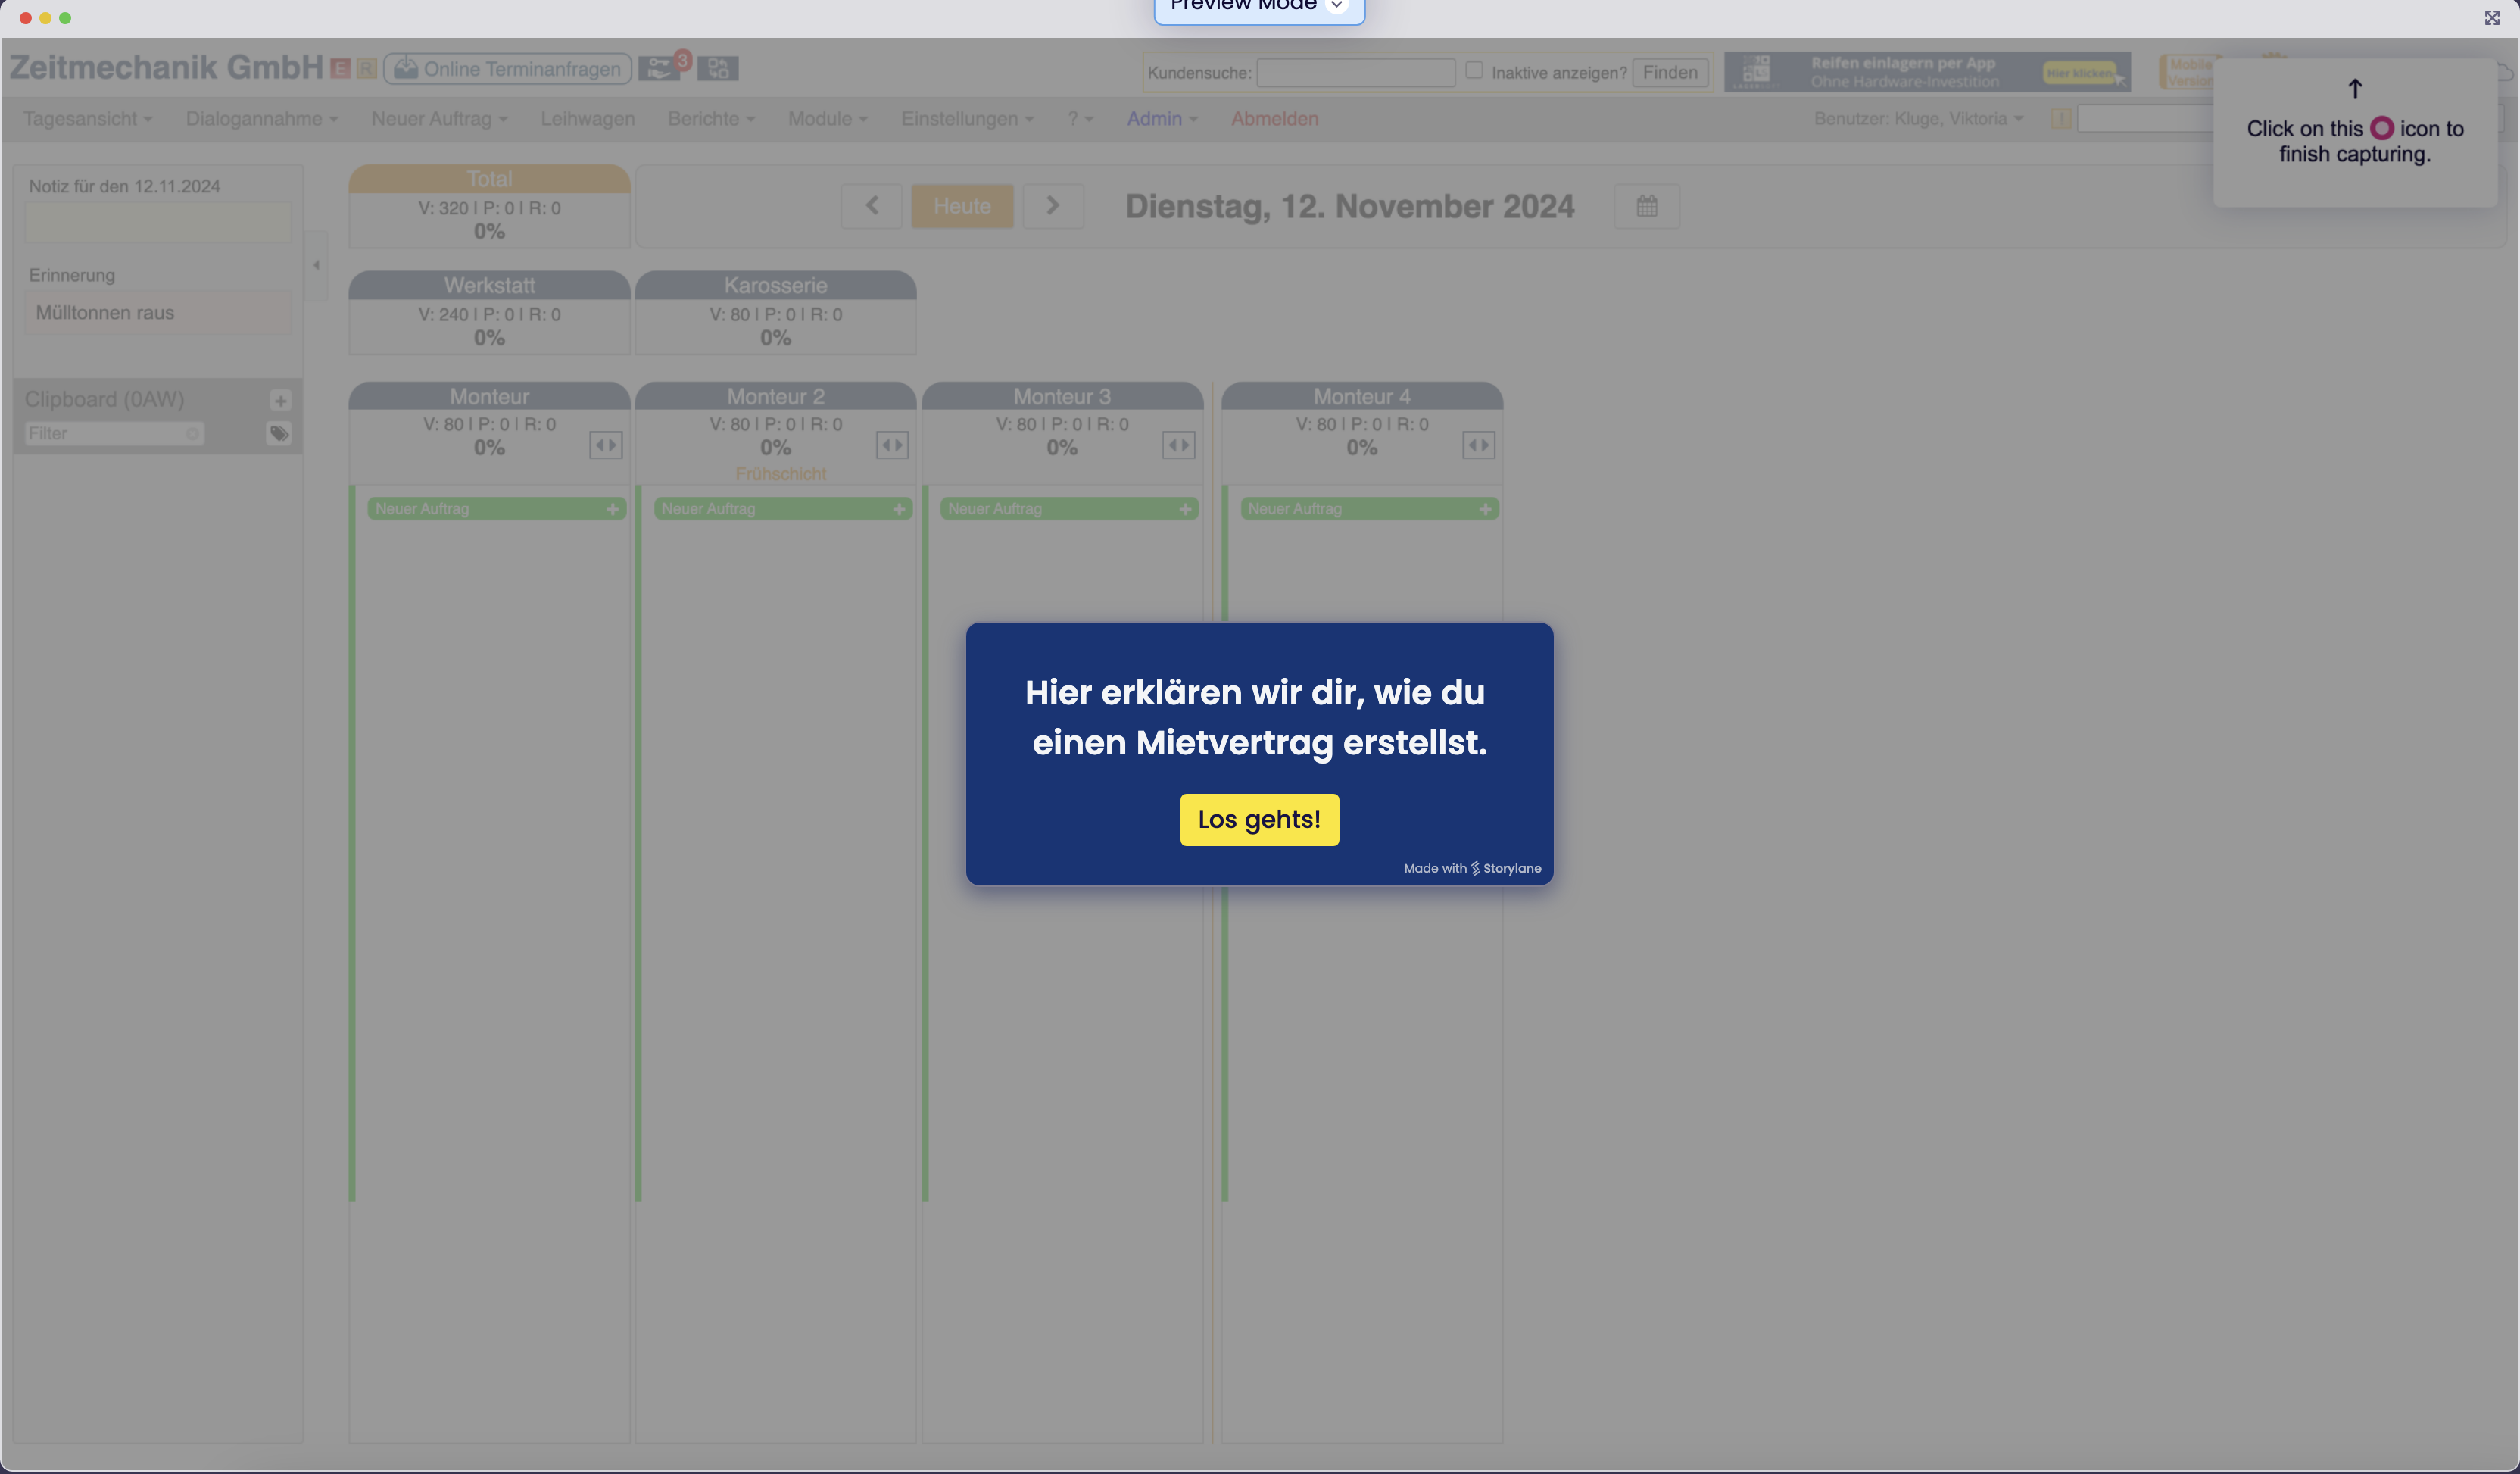The width and height of the screenshot is (2520, 1474).
Task: Click the Zeitmechanik GmbH title
Action: (166, 67)
